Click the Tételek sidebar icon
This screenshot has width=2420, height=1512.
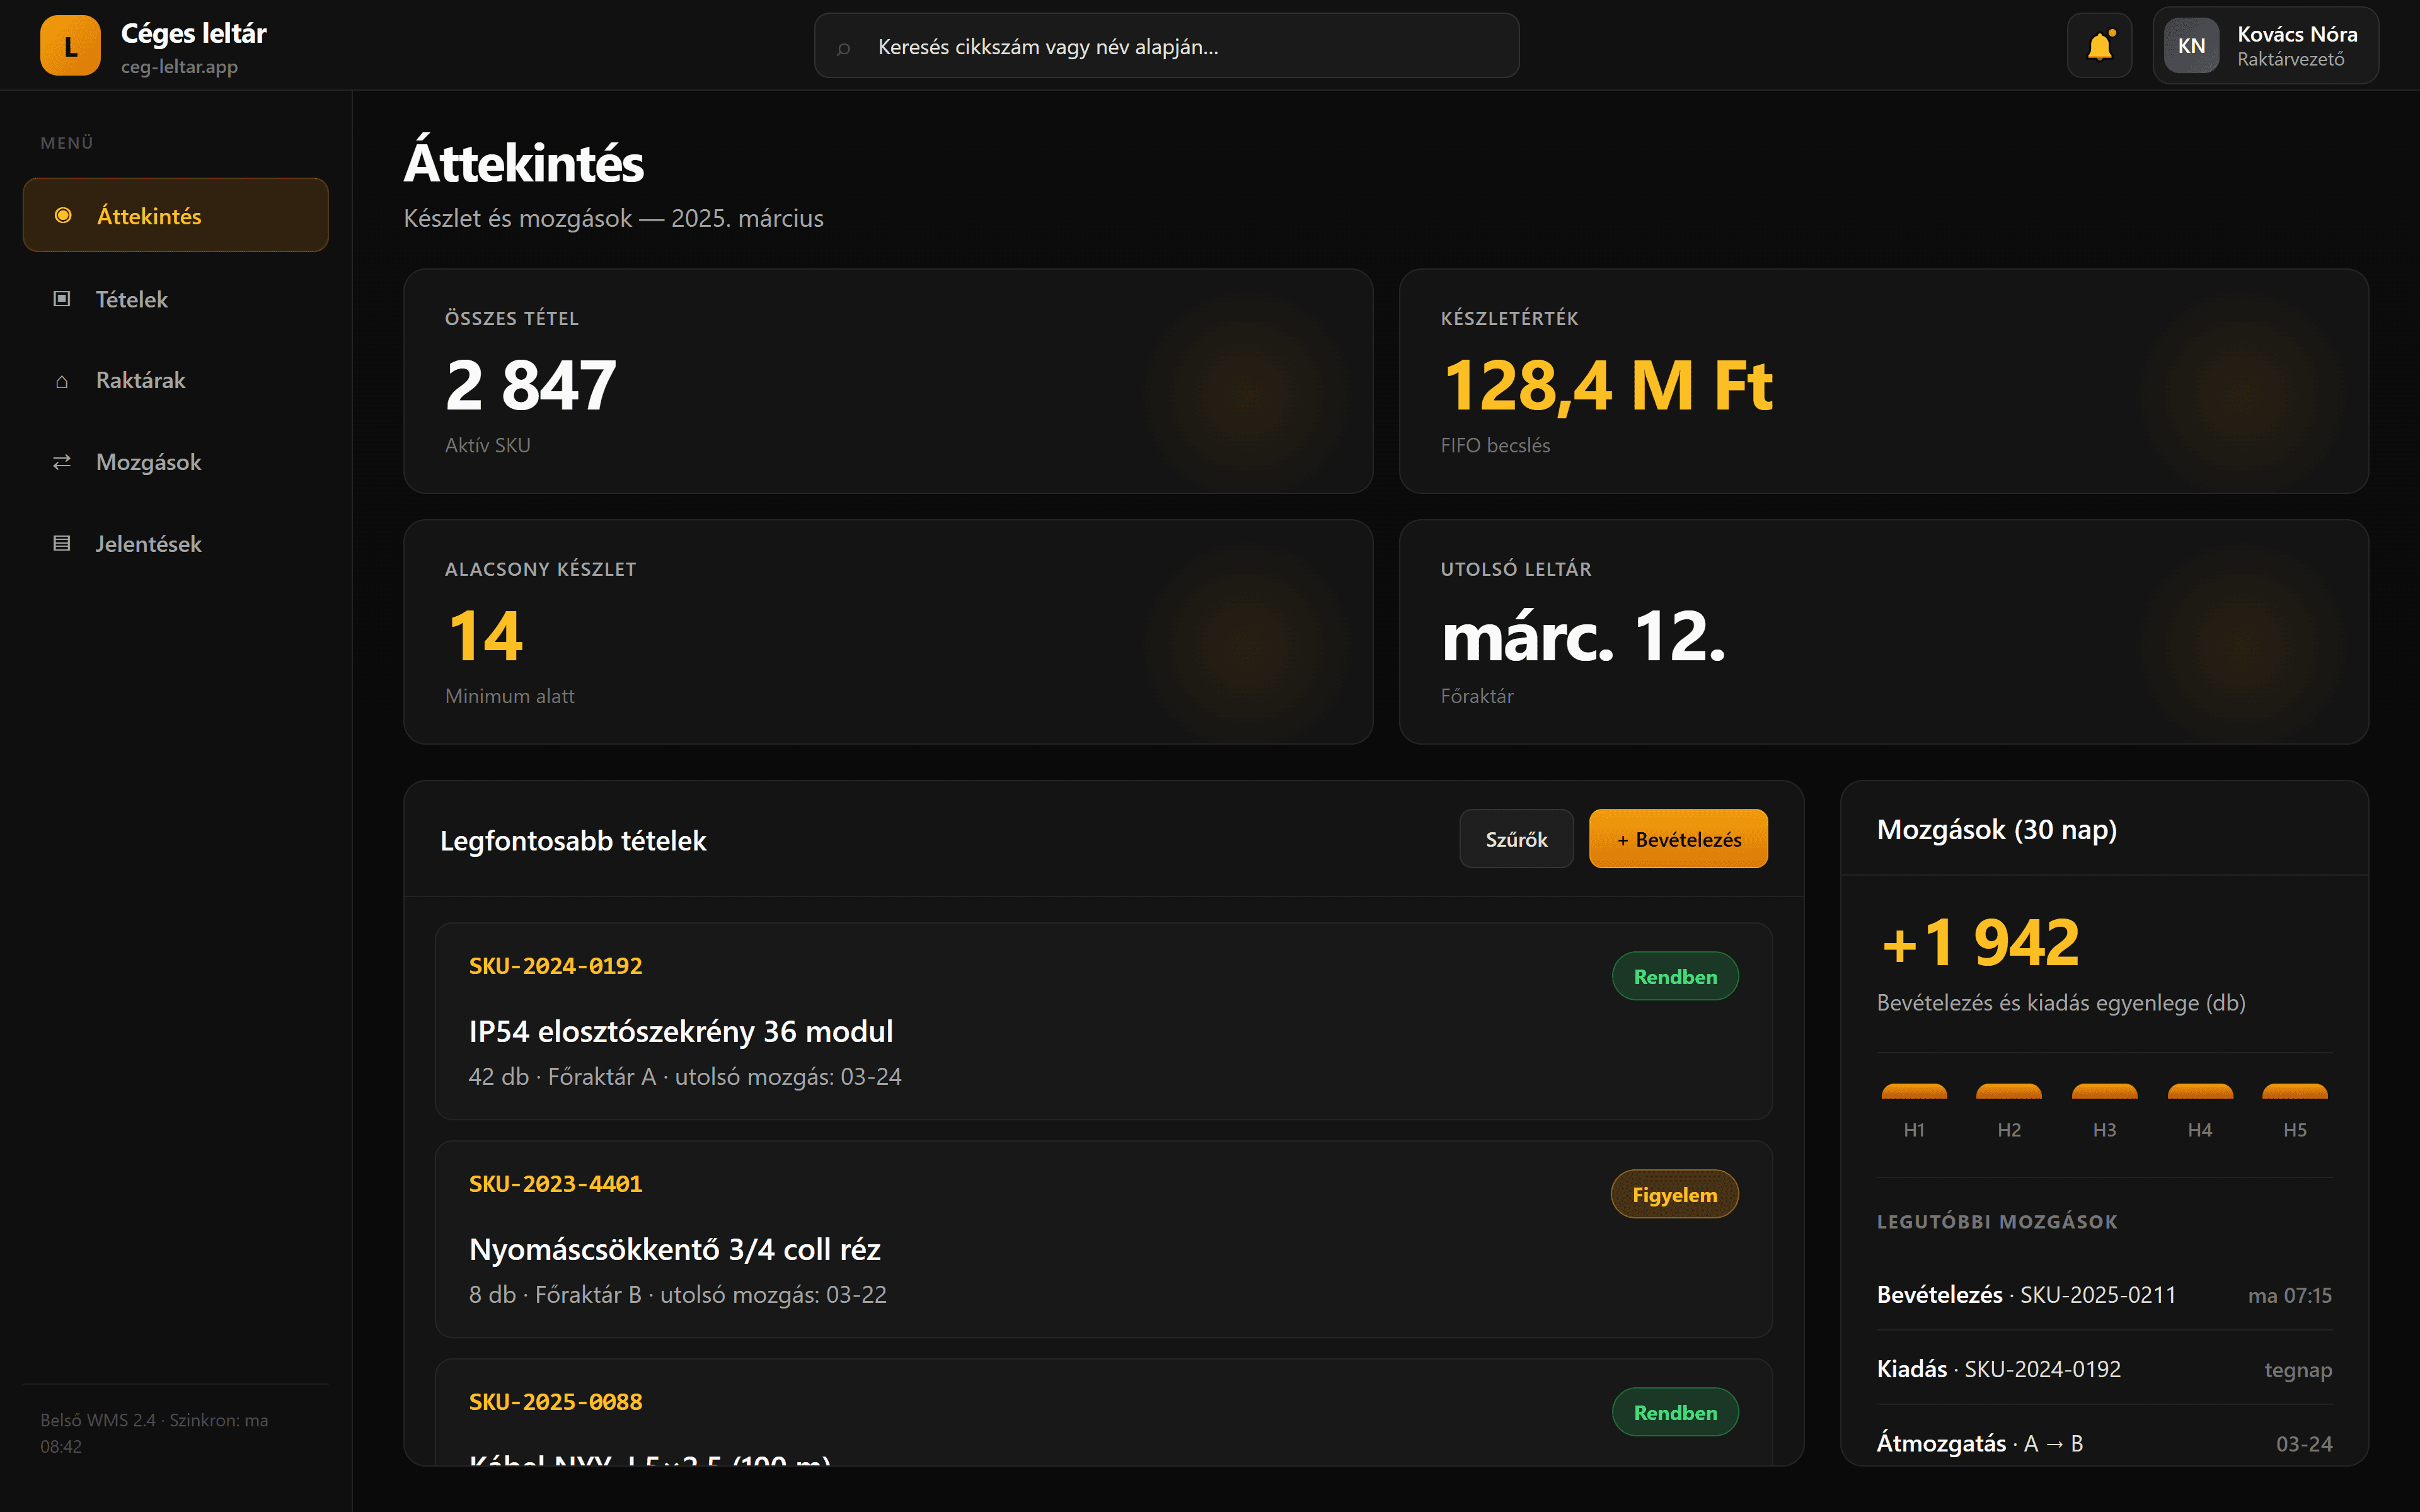[x=62, y=298]
